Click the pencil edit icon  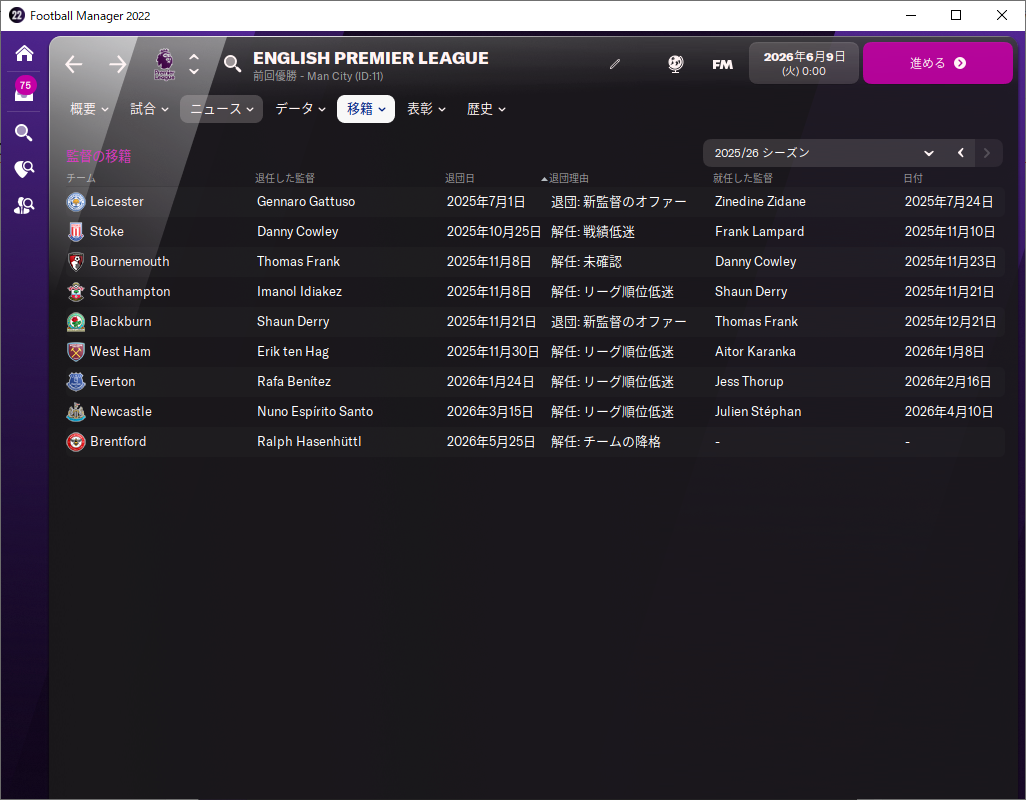(x=614, y=64)
